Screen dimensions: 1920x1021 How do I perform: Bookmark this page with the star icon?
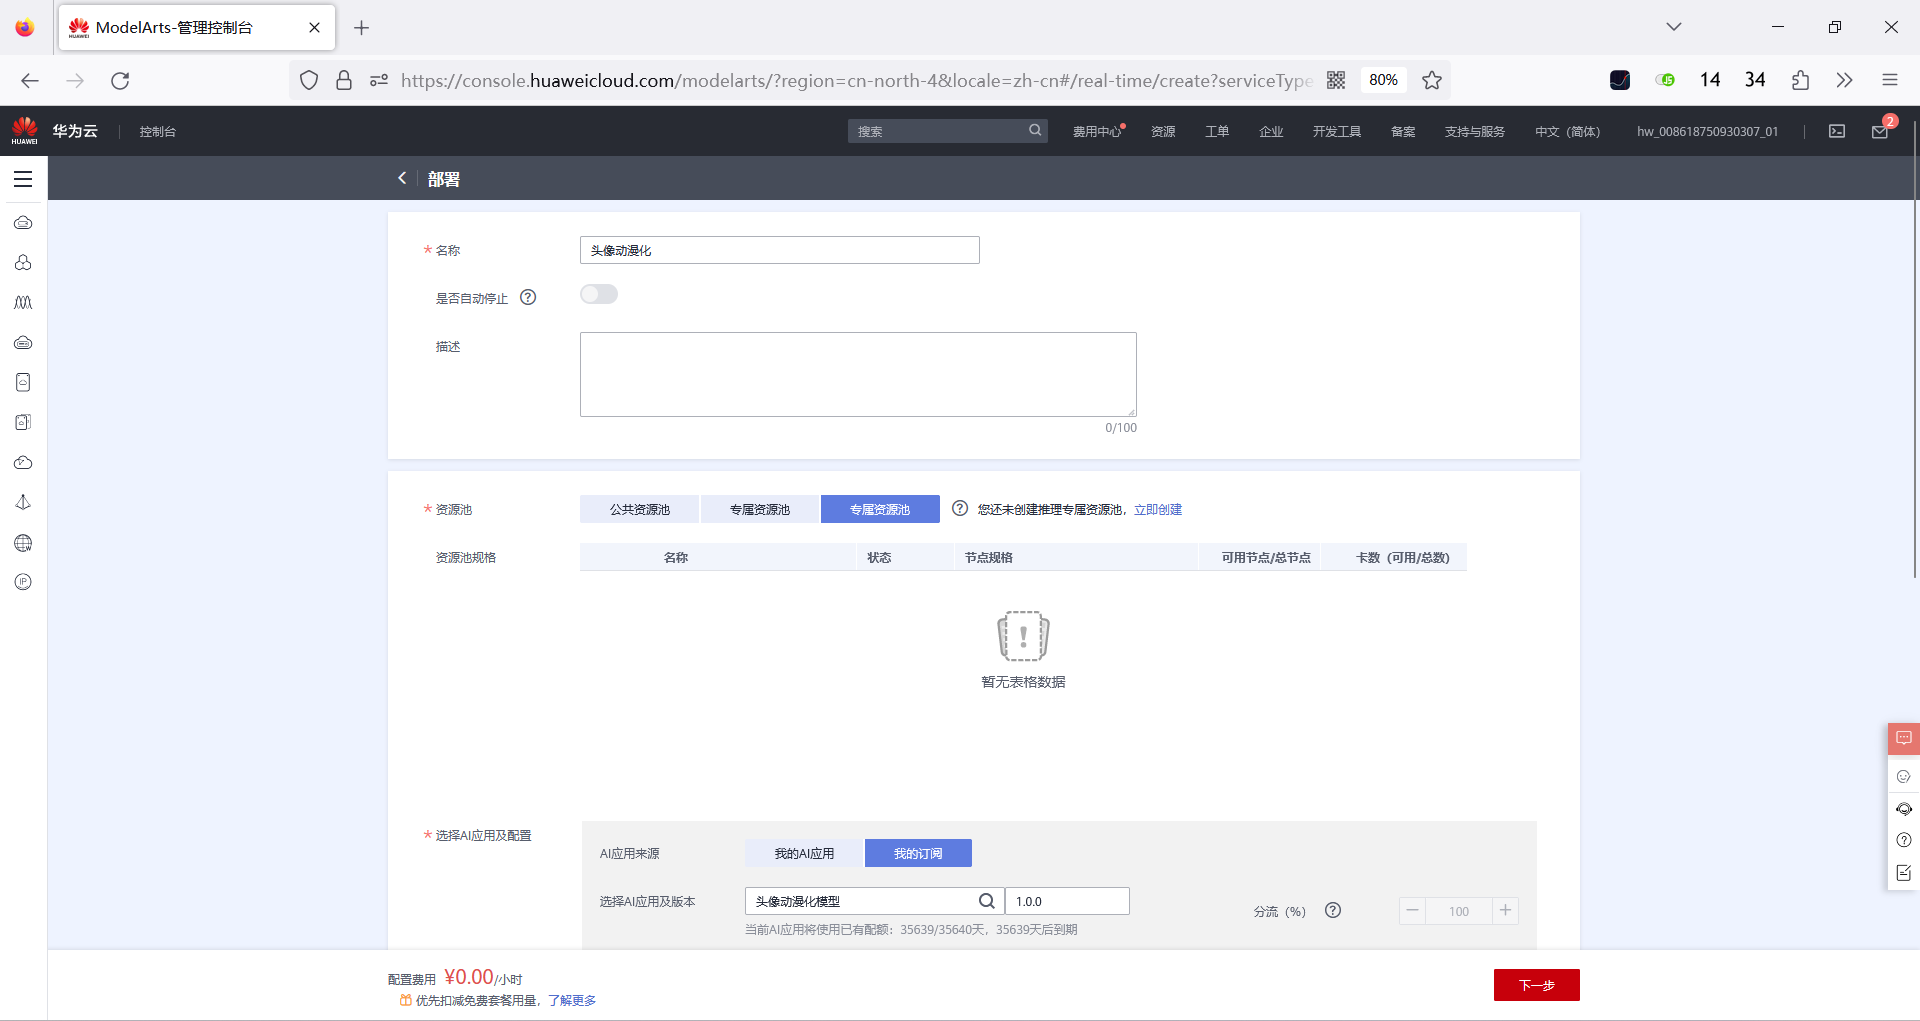point(1432,80)
